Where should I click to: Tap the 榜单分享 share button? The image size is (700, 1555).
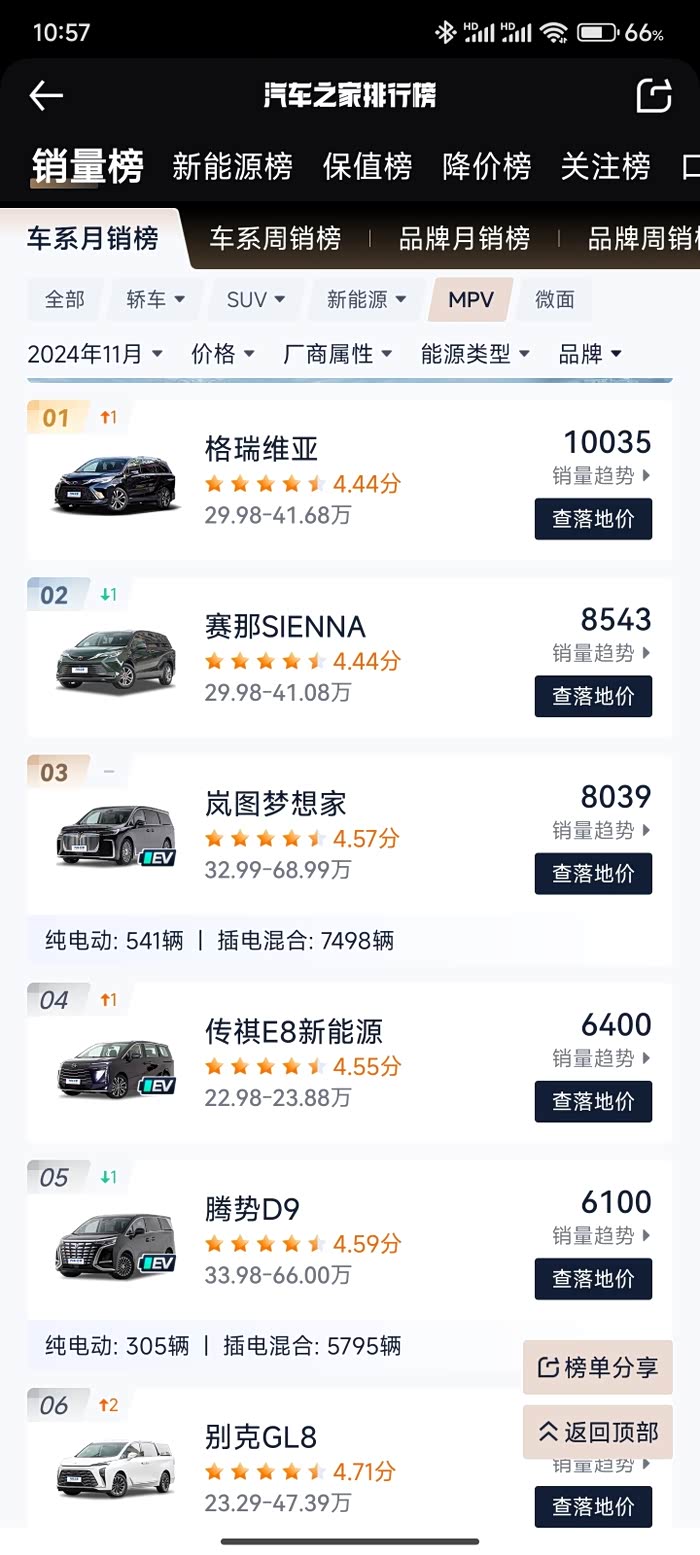tap(598, 1368)
